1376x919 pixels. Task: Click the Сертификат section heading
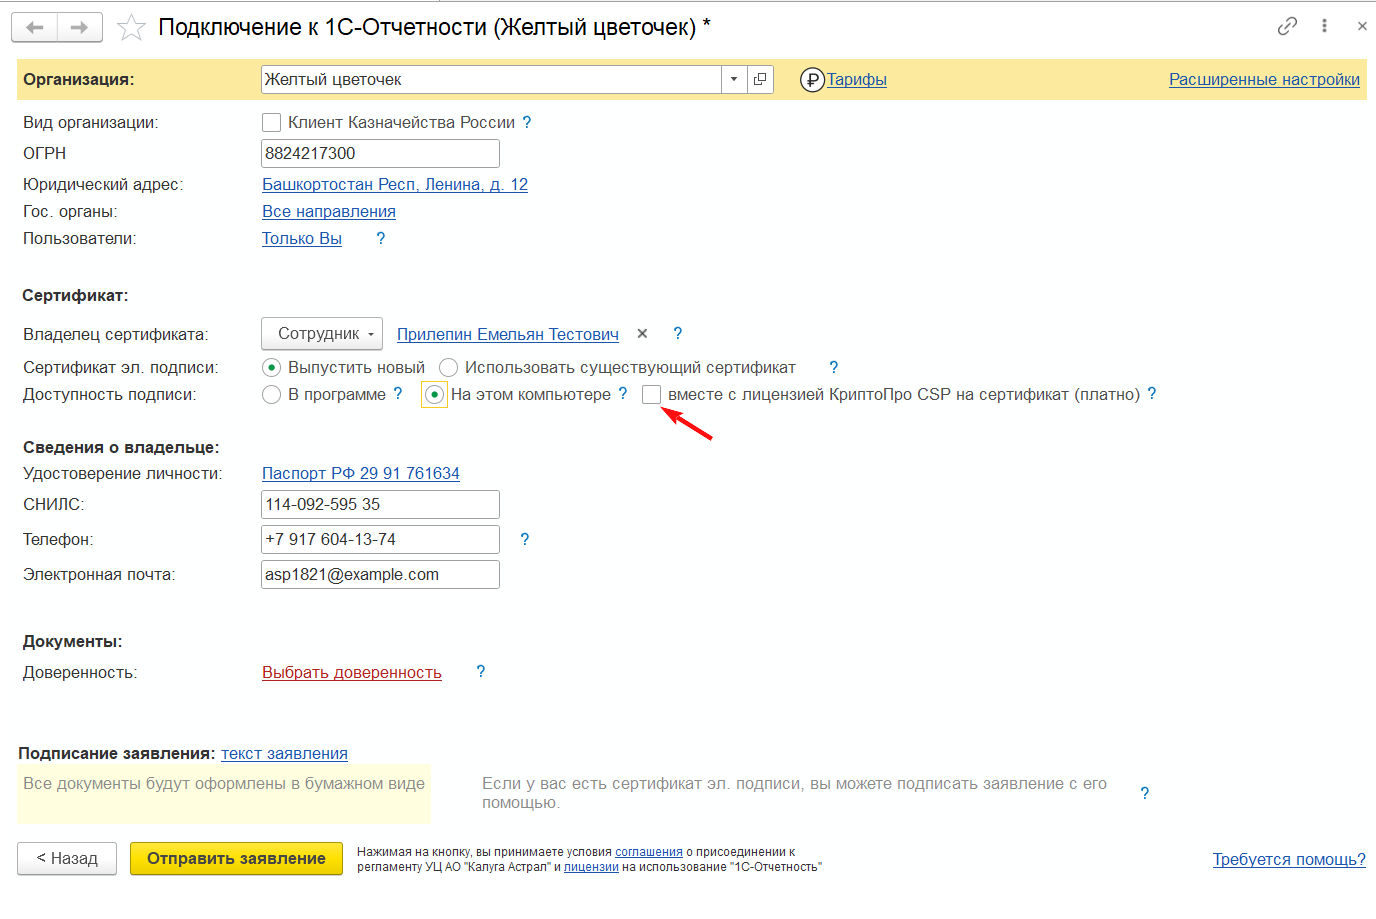(75, 295)
